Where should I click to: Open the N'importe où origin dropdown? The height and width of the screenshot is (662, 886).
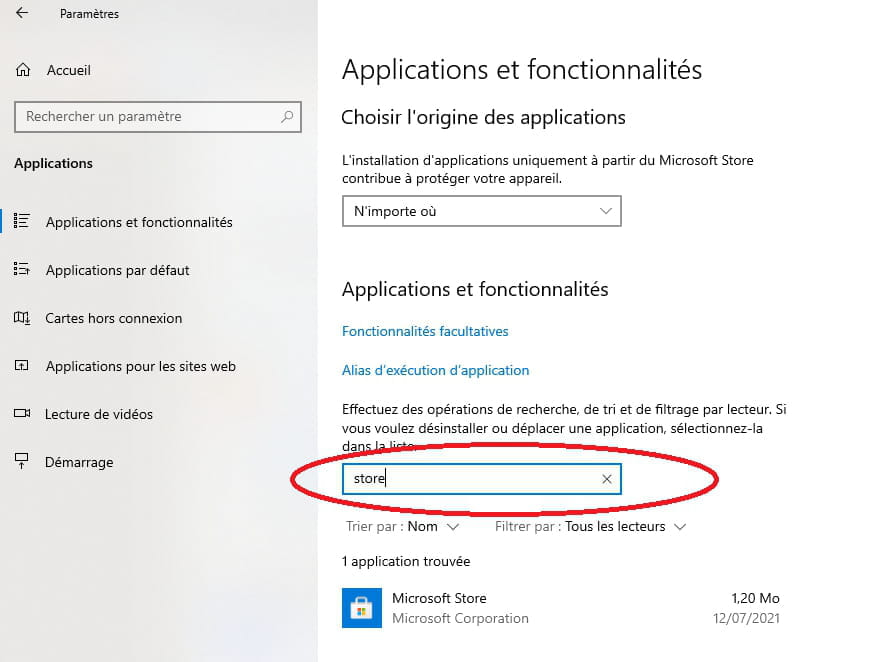pos(481,211)
